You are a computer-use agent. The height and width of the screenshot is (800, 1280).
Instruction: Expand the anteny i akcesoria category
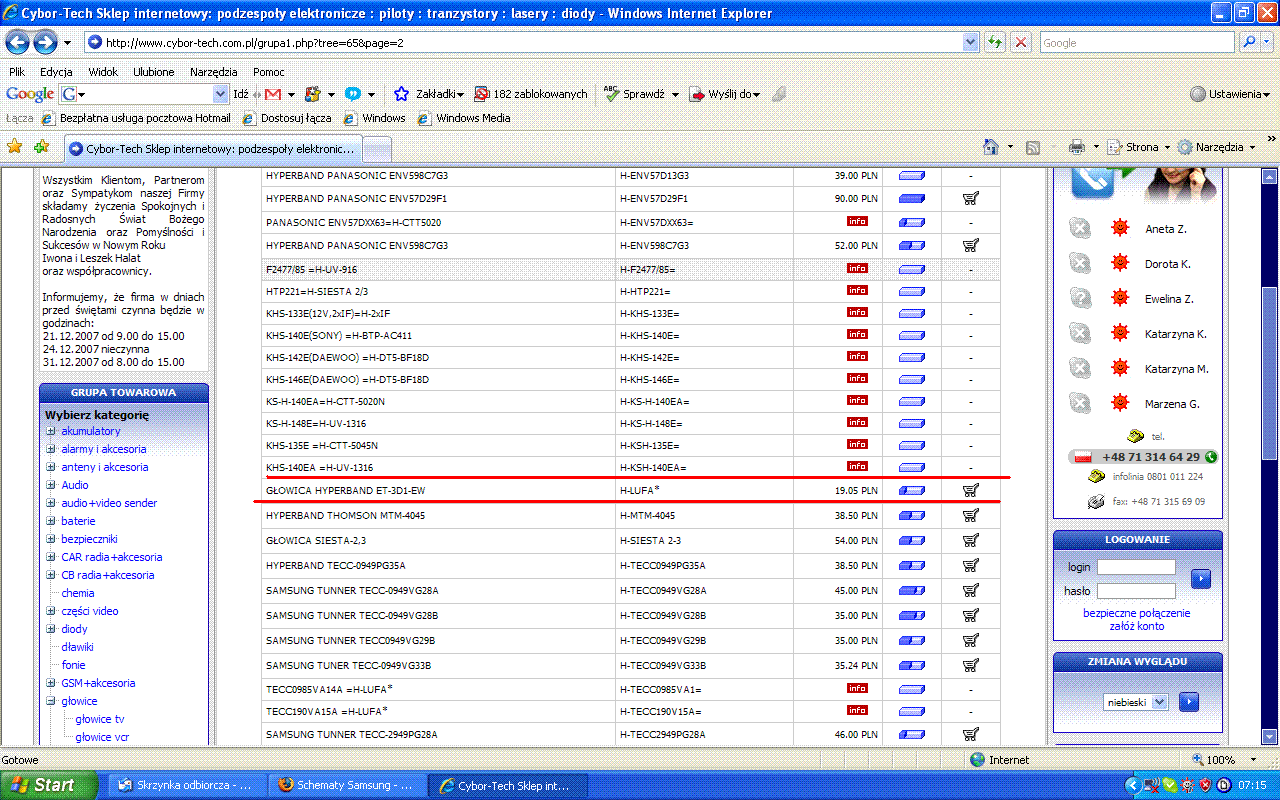(50, 467)
